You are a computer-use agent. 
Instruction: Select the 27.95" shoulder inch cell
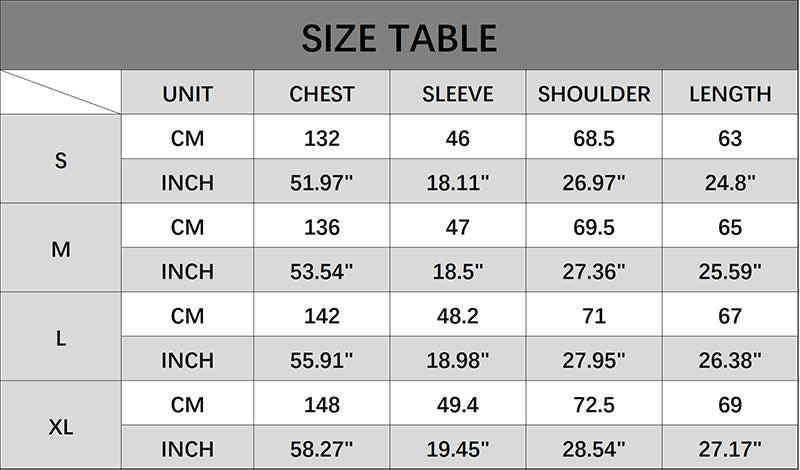coord(594,360)
